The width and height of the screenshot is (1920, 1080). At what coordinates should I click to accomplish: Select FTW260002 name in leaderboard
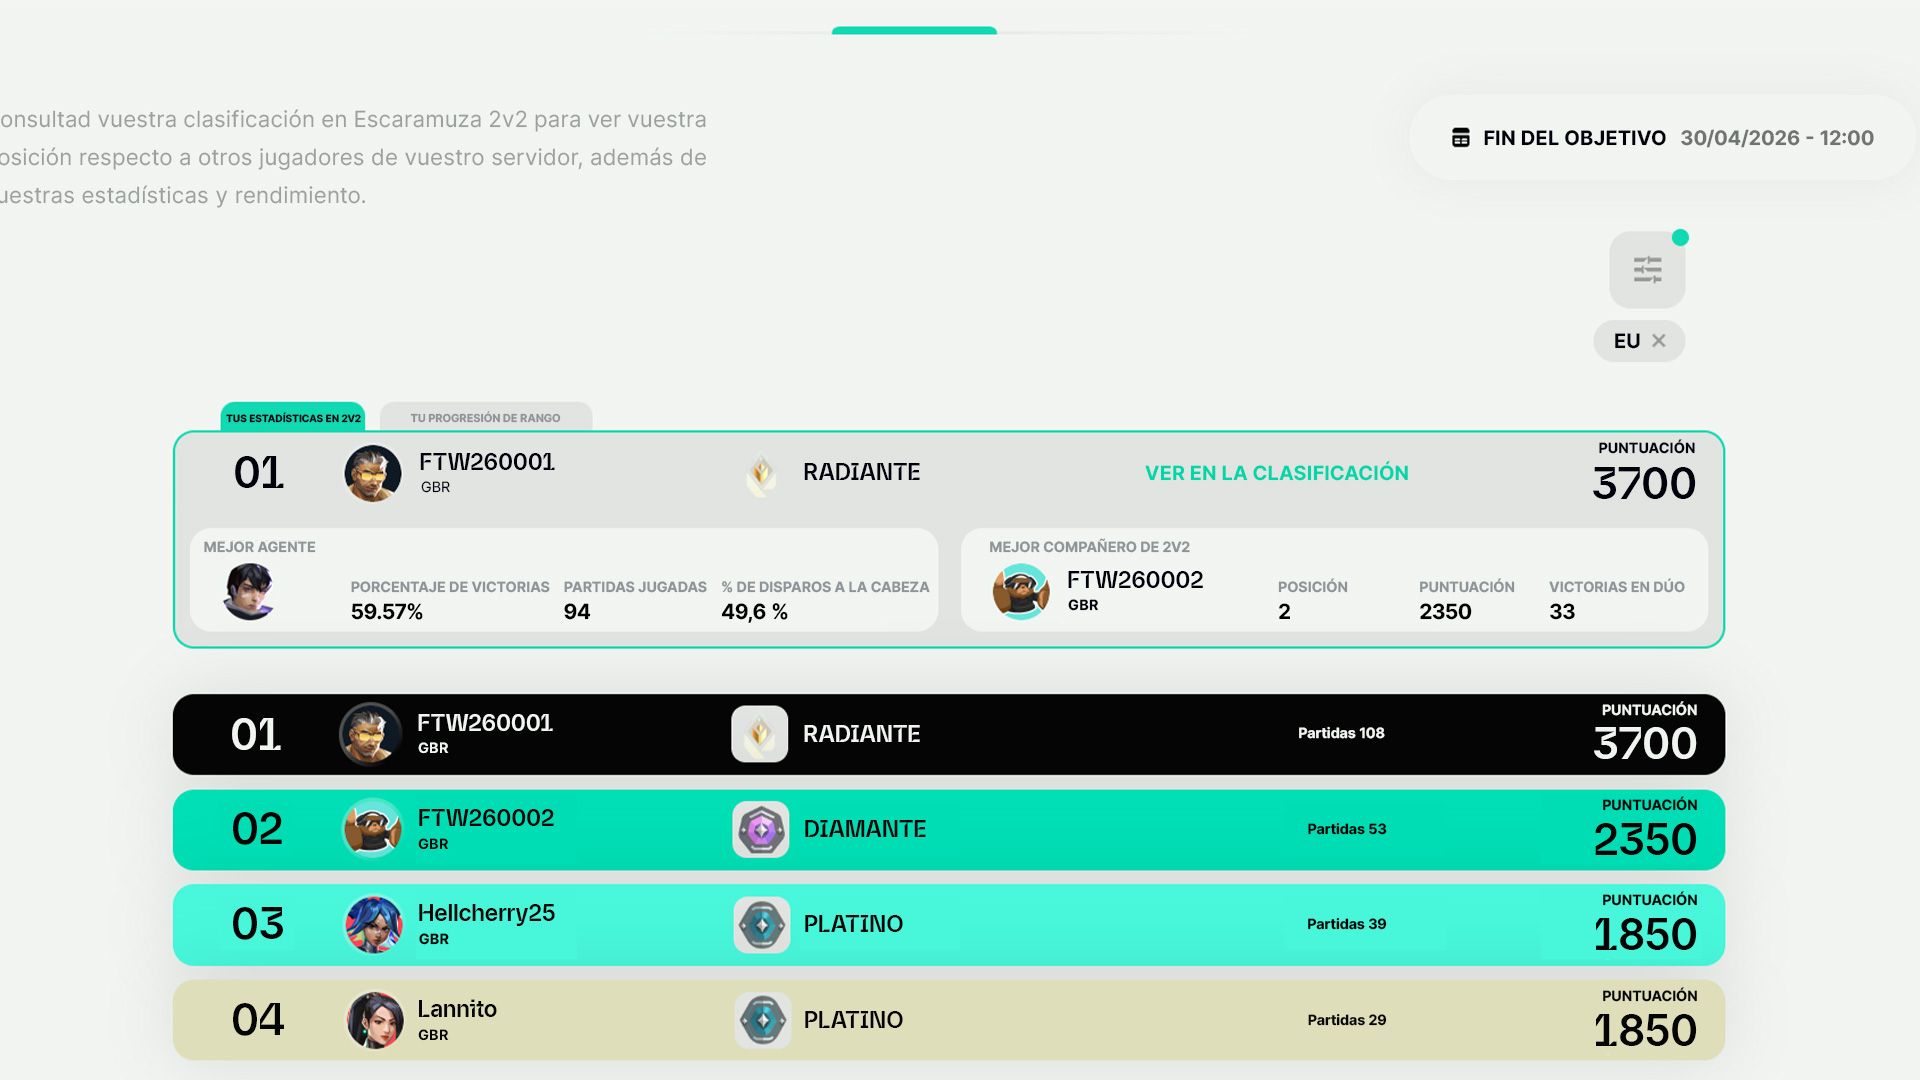point(485,818)
